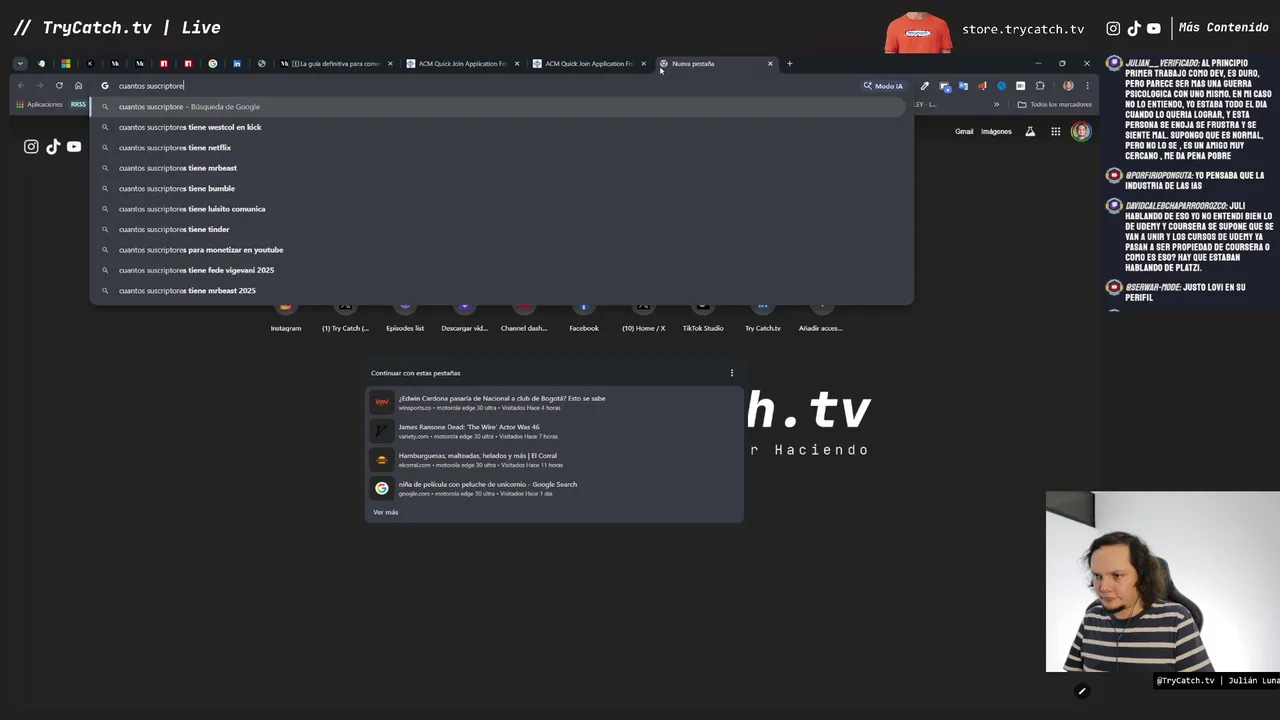Switch to first ACM Quick Join Application tab
Screen dimensions: 1280x720
(x=463, y=64)
